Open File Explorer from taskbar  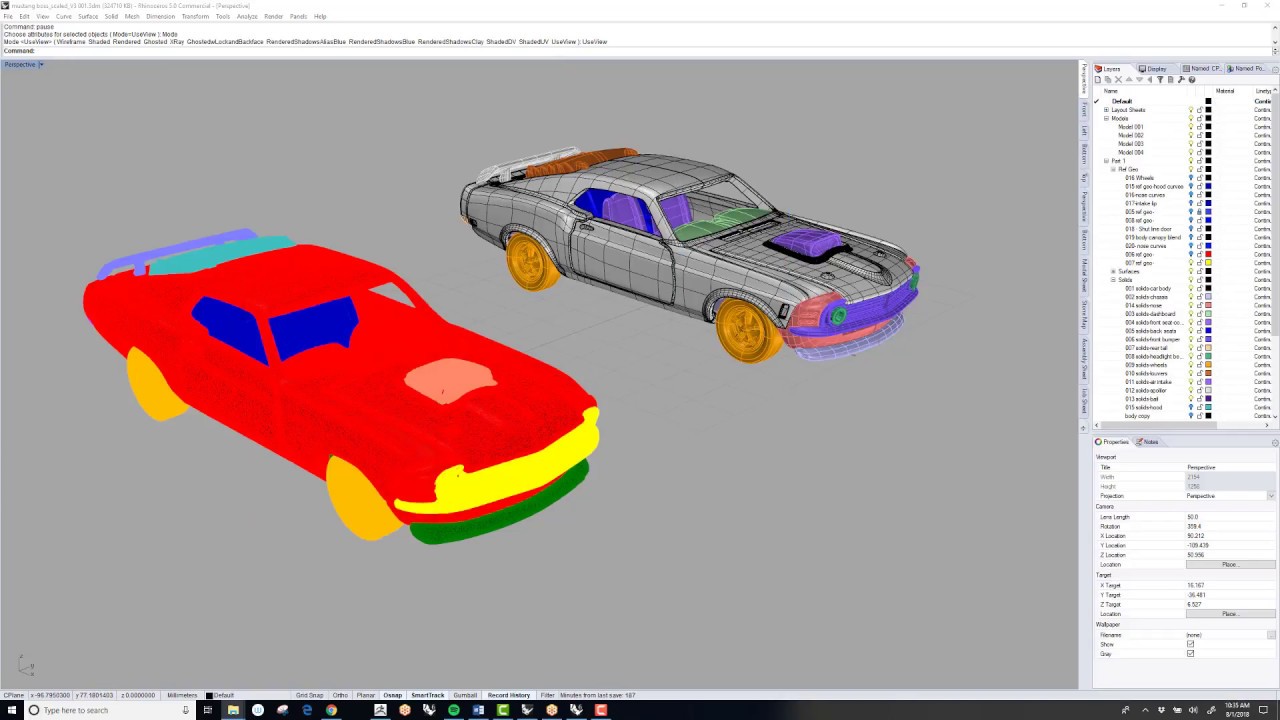coord(233,710)
